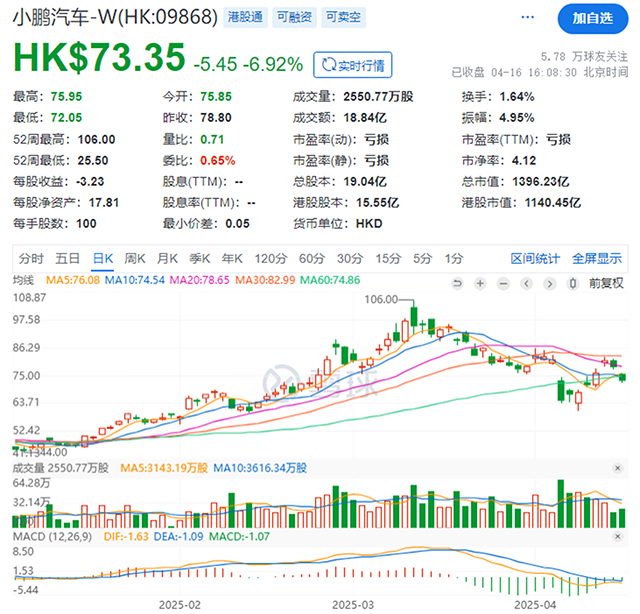Viewport: 640px width, 614px height.
Task: Switch to the 1分 interval tab
Action: click(x=454, y=258)
